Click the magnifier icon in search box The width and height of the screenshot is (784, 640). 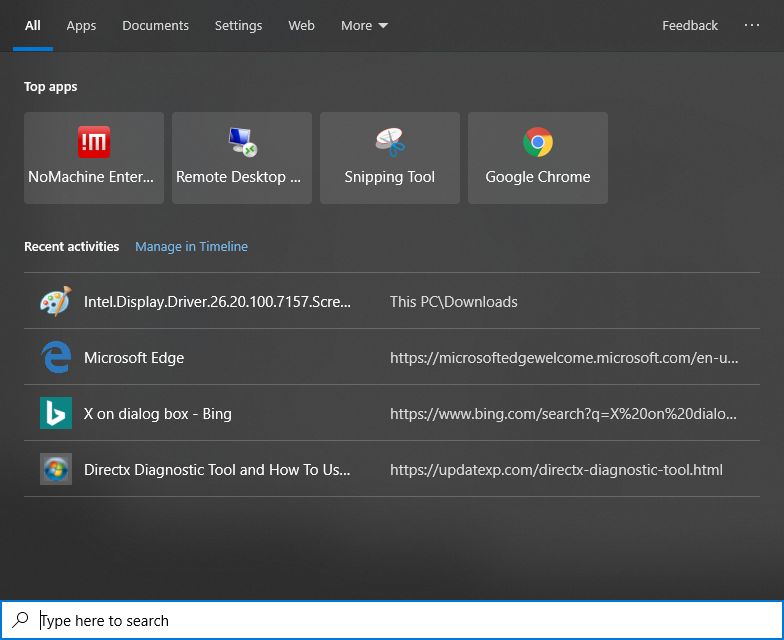coord(21,620)
